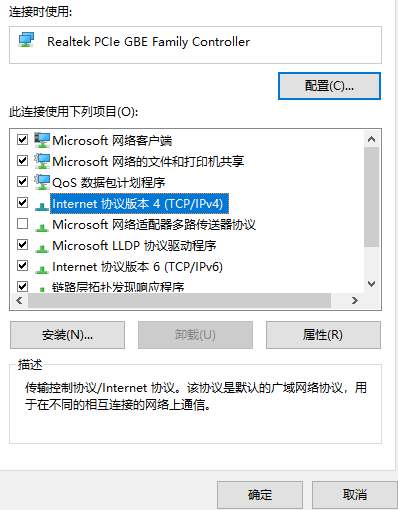
Task: Toggle the Internet 协议版本 6 checkbox
Action: (x=22, y=265)
